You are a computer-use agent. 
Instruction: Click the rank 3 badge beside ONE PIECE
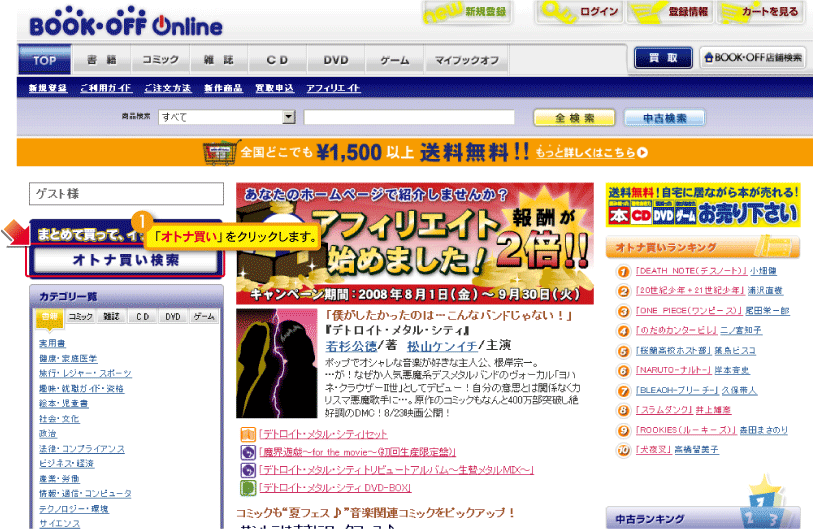623,311
